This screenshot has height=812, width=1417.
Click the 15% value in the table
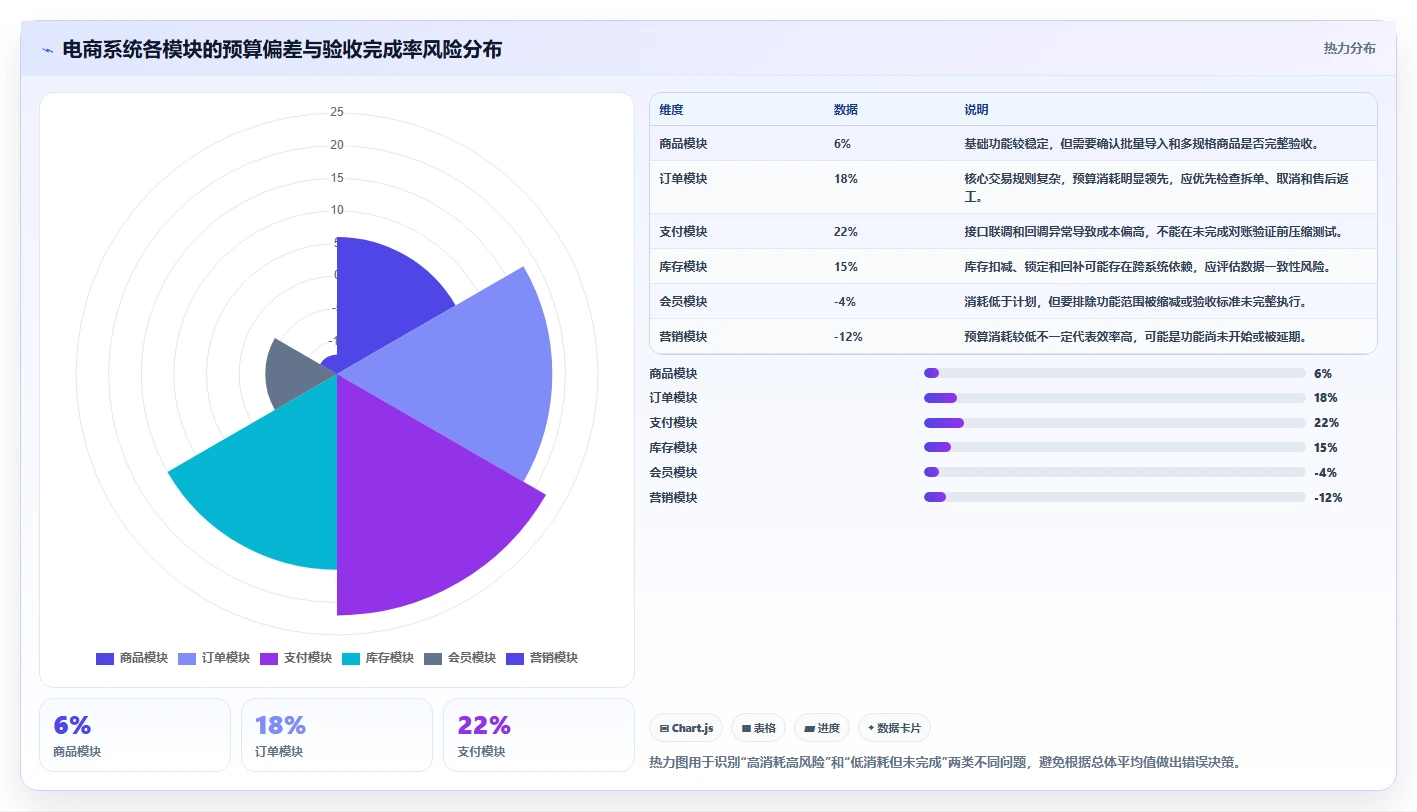[x=846, y=267]
